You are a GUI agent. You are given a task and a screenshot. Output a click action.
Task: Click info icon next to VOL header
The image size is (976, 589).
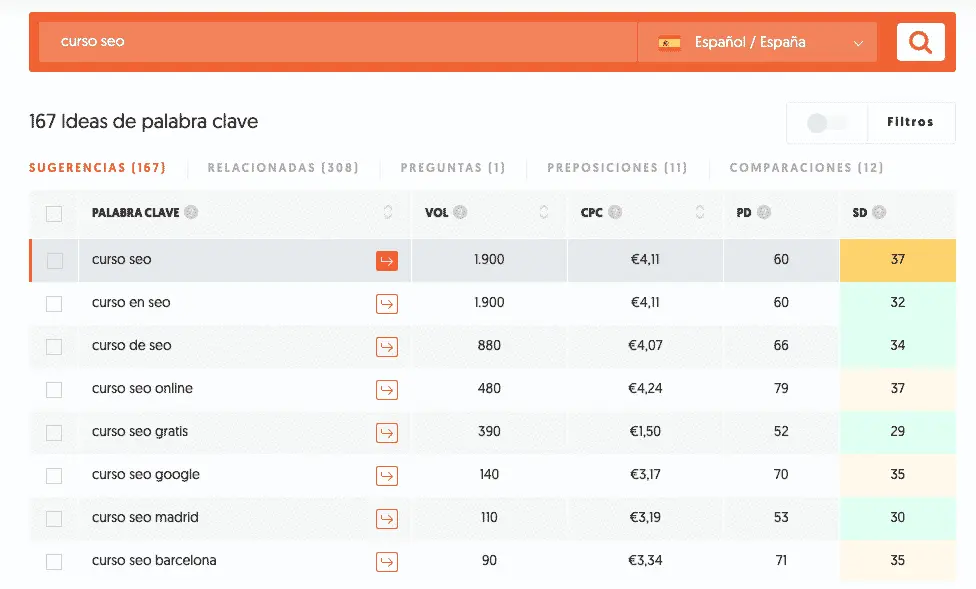coord(460,213)
